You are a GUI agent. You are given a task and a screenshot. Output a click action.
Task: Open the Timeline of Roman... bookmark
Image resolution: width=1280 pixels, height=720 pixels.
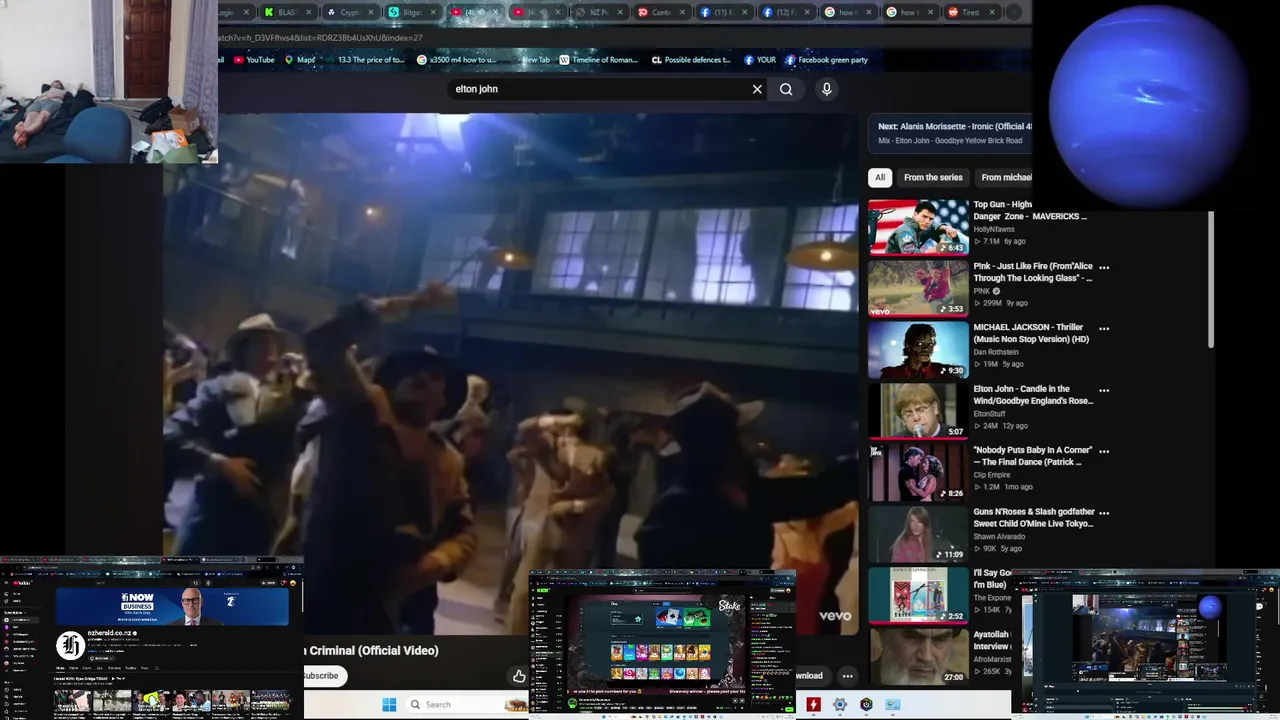click(598, 60)
